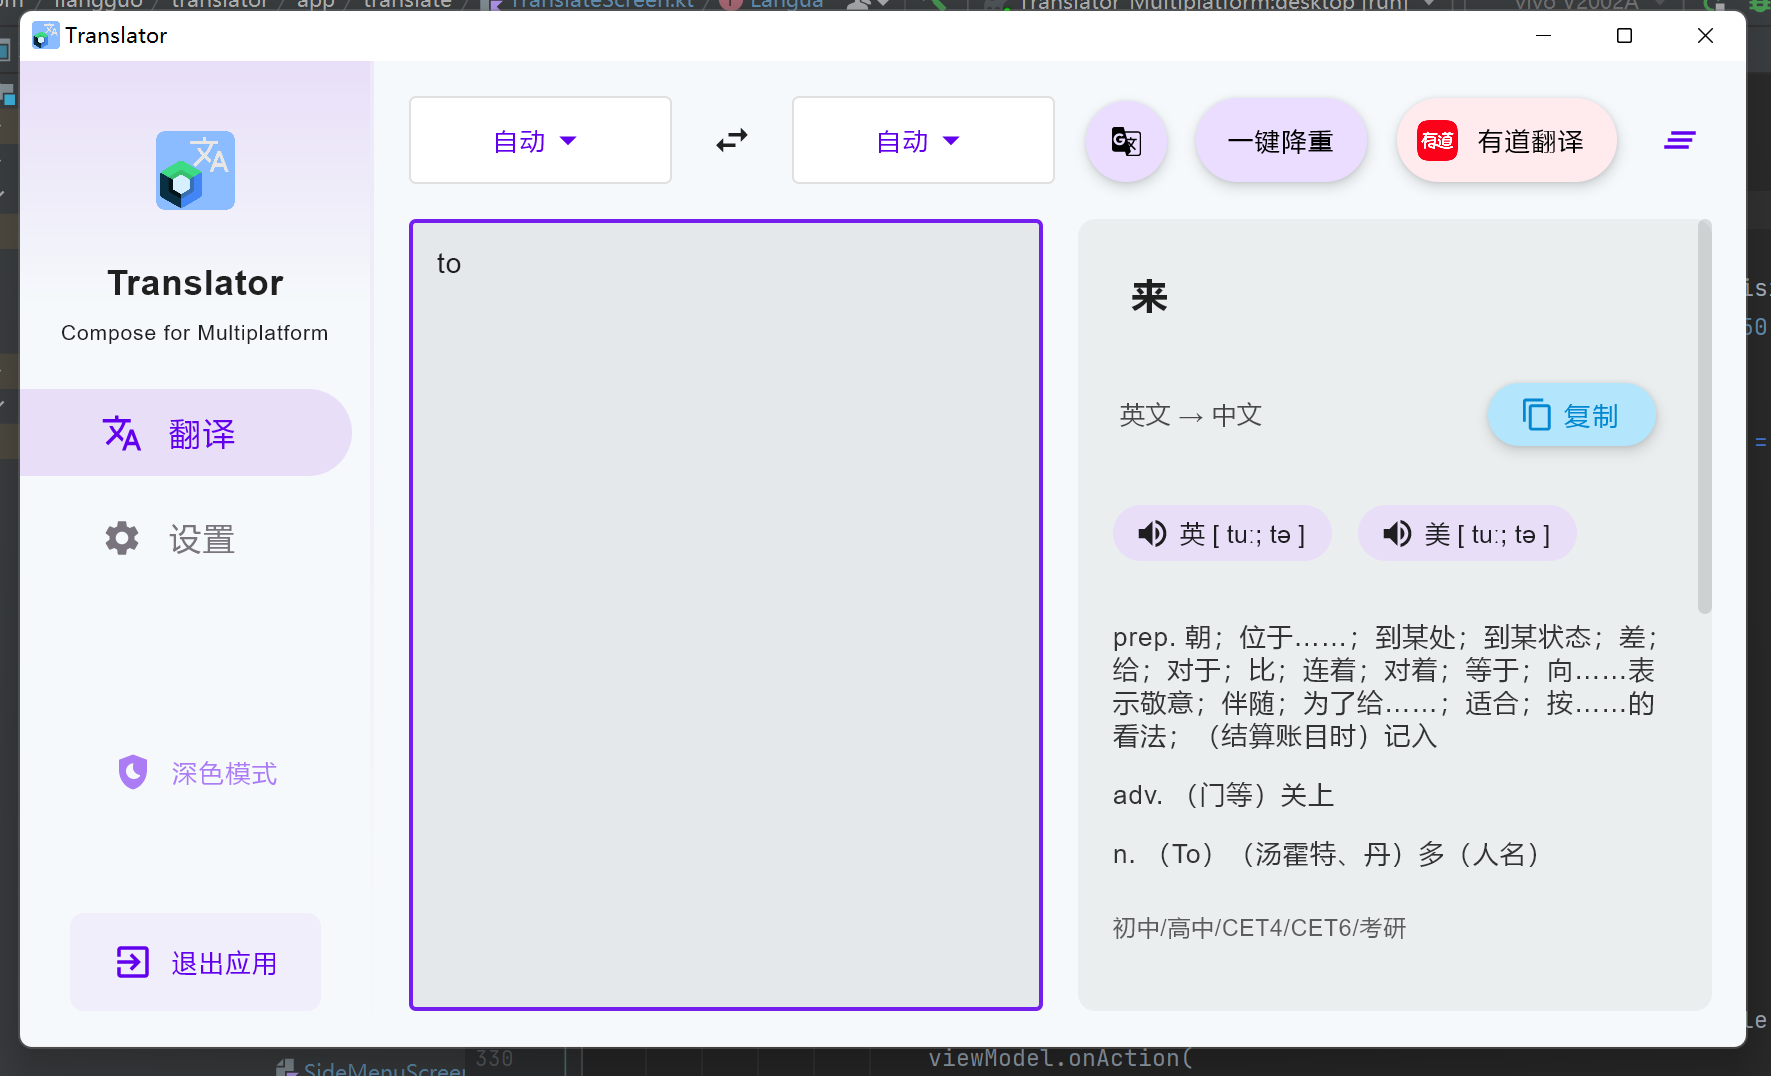The height and width of the screenshot is (1076, 1771).
Task: Click the result panel vertical scrollbar
Action: click(x=1704, y=417)
